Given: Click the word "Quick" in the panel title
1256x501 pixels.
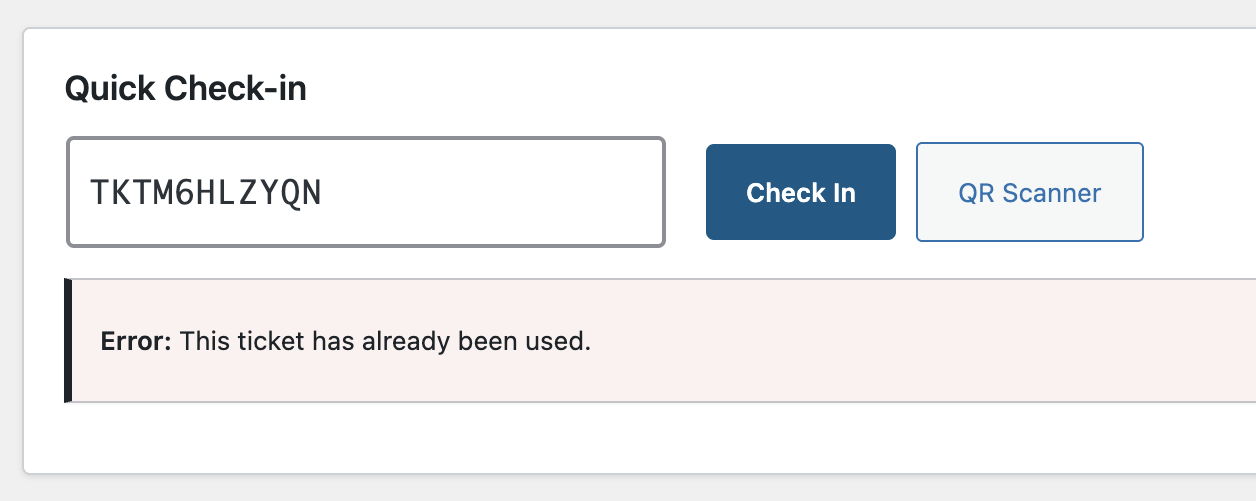Looking at the screenshot, I should 110,89.
